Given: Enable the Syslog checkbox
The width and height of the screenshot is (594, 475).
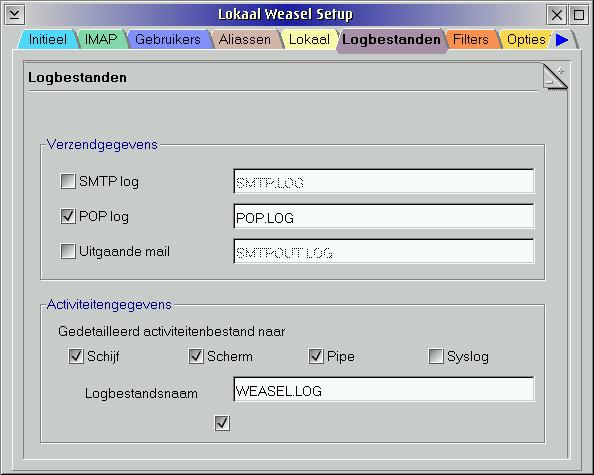Looking at the screenshot, I should pyautogui.click(x=436, y=356).
